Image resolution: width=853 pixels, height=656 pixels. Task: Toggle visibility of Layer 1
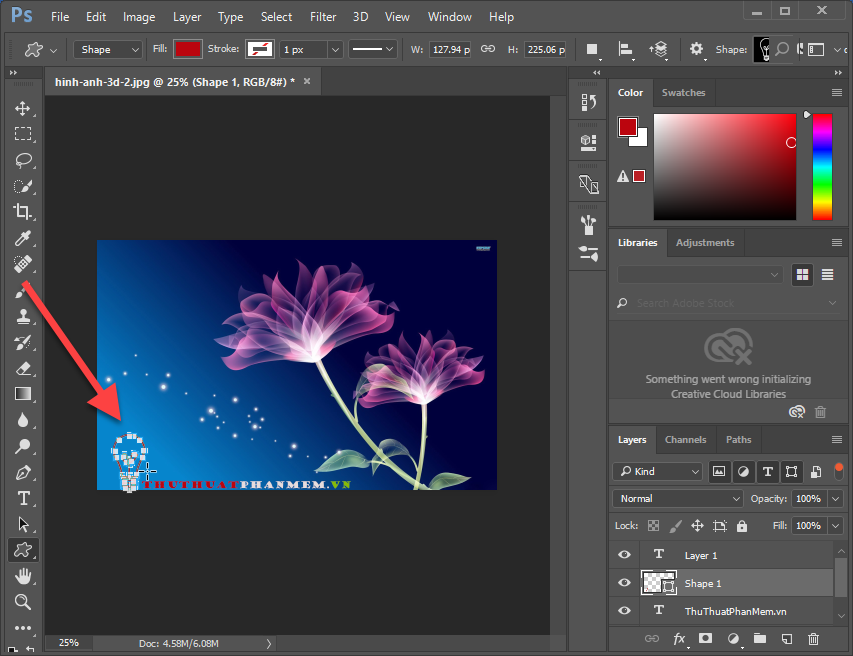click(x=623, y=555)
